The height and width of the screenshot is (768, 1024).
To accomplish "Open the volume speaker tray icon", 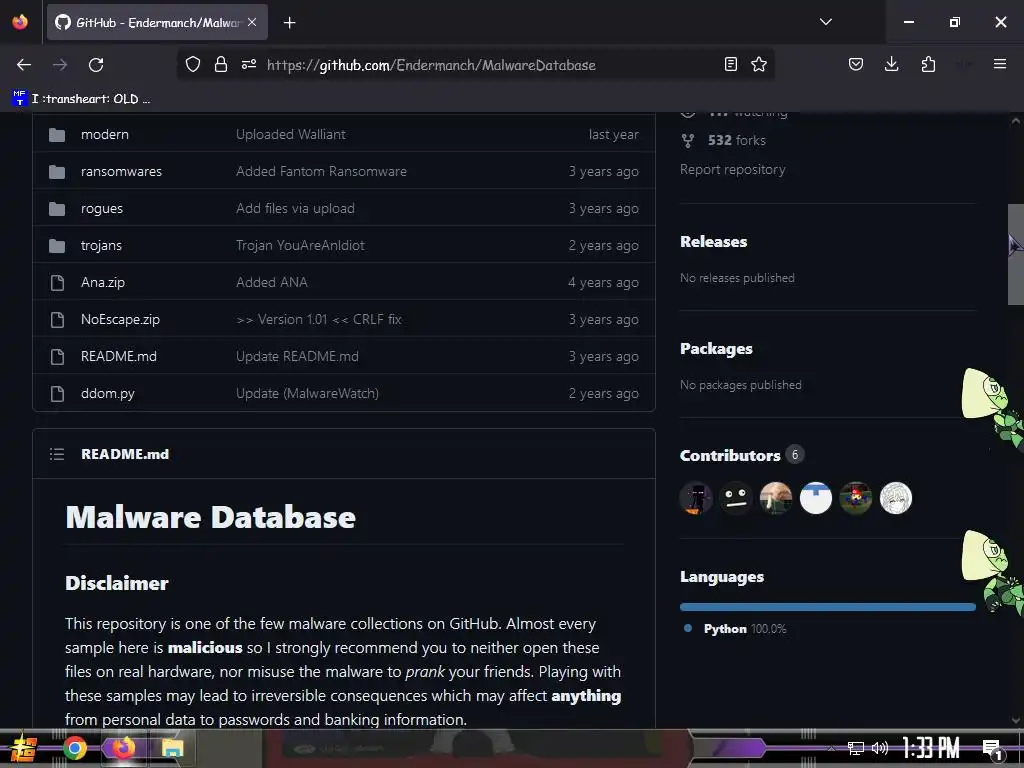I will (x=880, y=748).
